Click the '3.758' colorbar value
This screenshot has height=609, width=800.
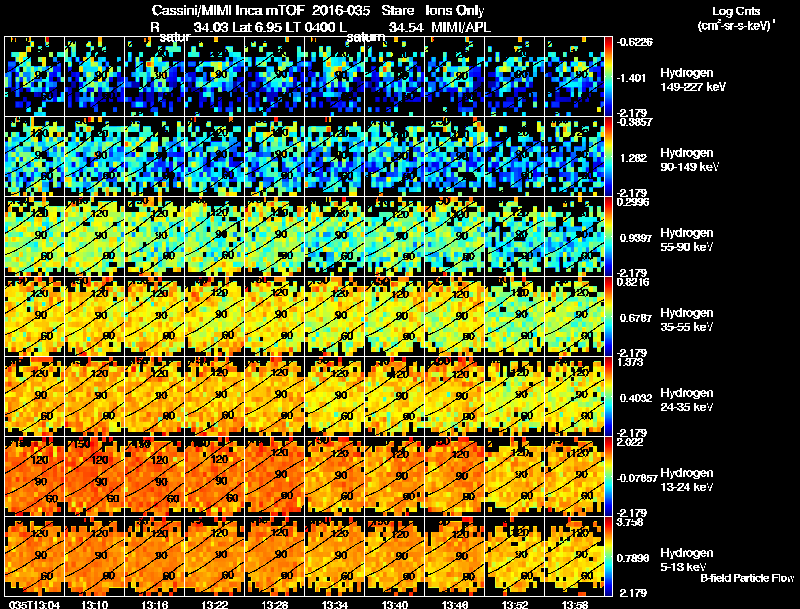[631, 522]
